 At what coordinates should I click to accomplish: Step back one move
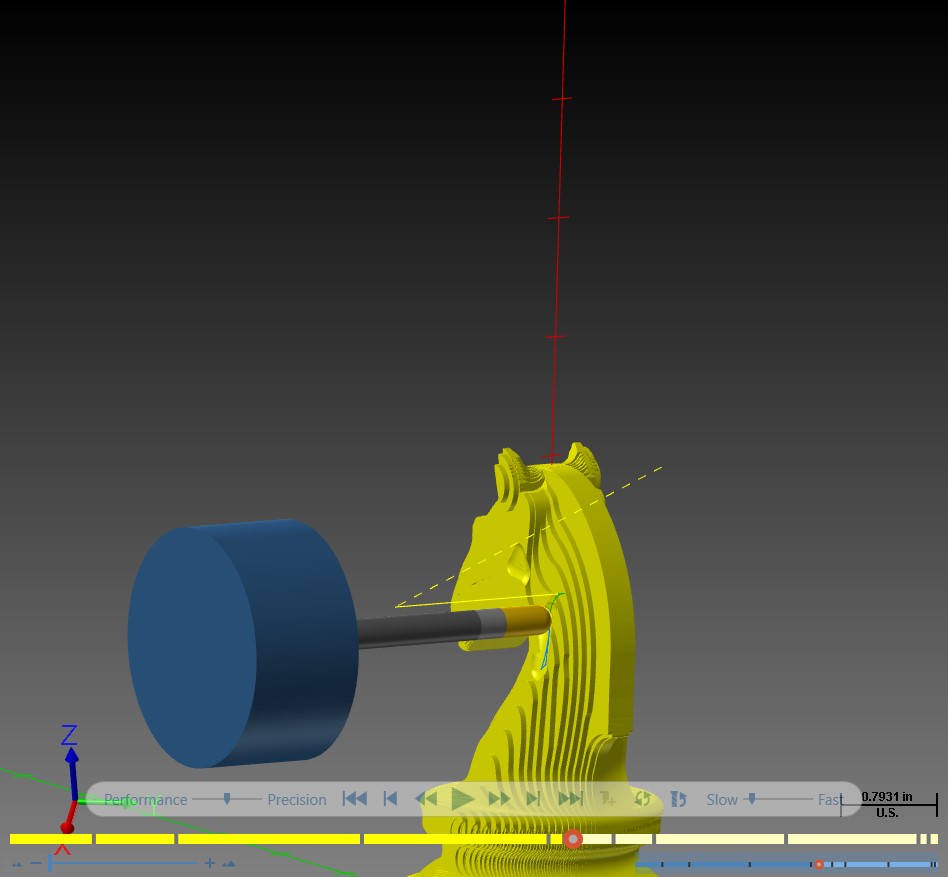[x=391, y=799]
